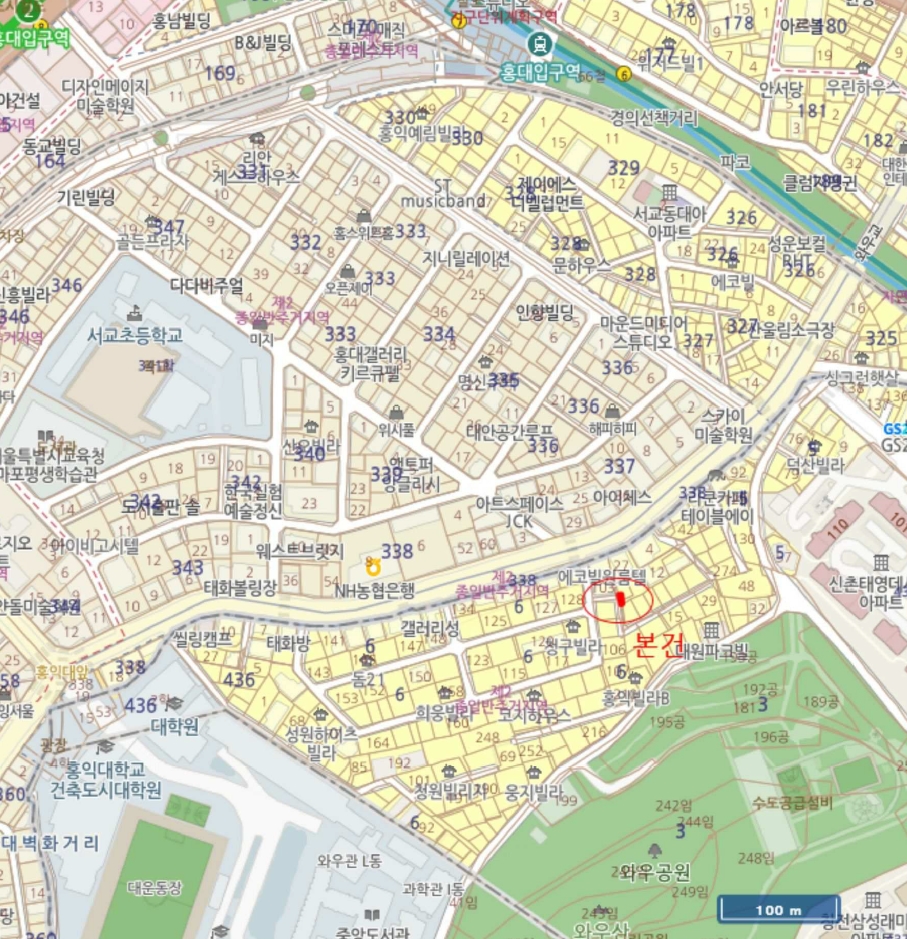Click the orange circle marker above NH농협은행

[x=373, y=567]
